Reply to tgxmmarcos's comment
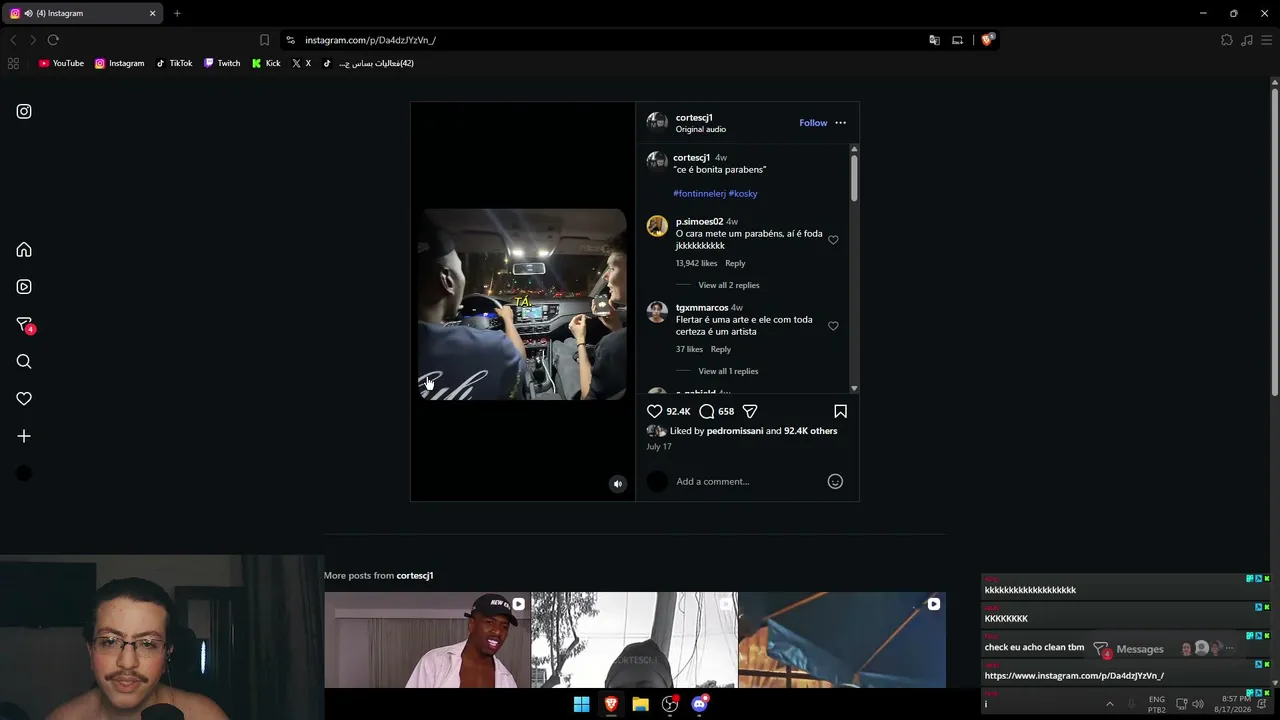Screen dimensions: 1280x720 (721, 350)
